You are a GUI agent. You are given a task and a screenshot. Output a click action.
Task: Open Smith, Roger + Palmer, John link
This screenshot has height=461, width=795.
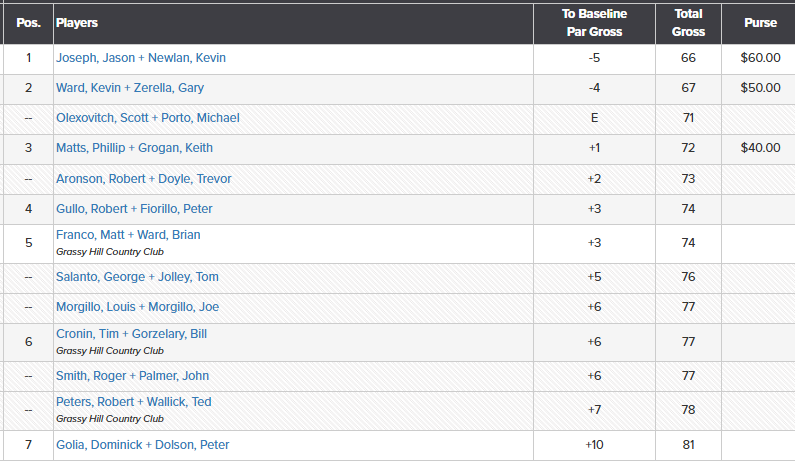(x=132, y=376)
